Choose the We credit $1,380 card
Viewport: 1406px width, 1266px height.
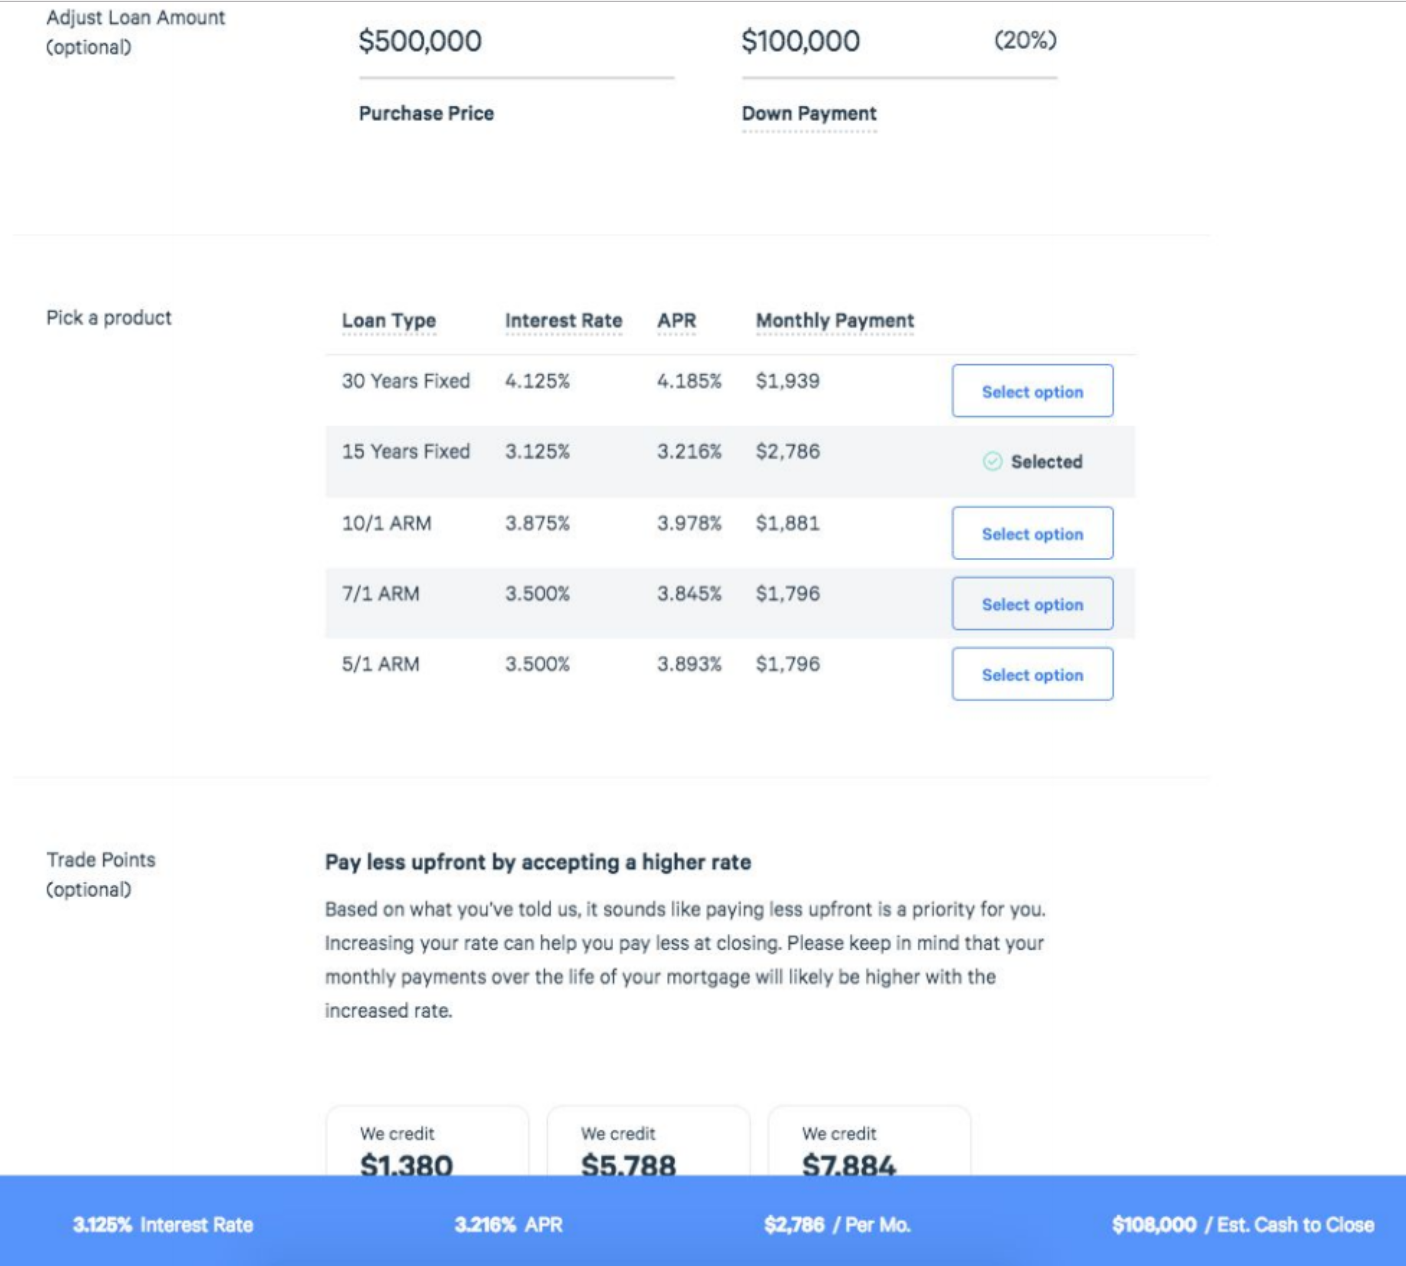coord(427,1145)
